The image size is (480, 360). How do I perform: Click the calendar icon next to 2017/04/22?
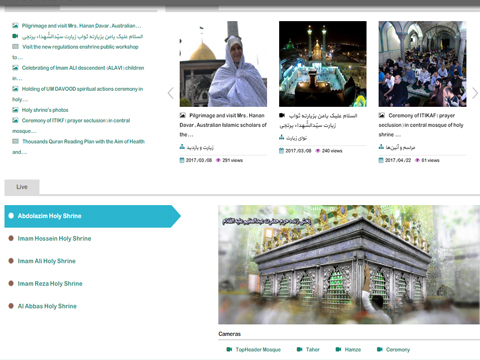pyautogui.click(x=381, y=160)
